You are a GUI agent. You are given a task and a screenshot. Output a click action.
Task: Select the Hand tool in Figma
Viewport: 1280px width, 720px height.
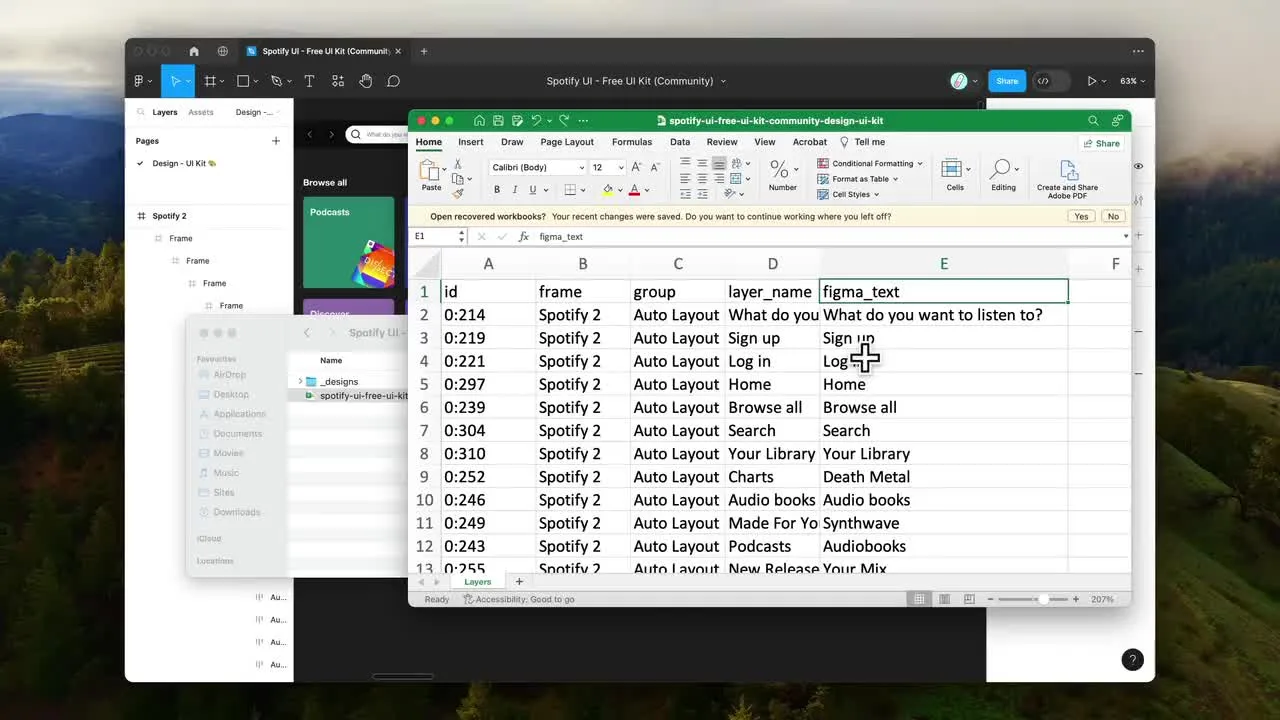(366, 81)
